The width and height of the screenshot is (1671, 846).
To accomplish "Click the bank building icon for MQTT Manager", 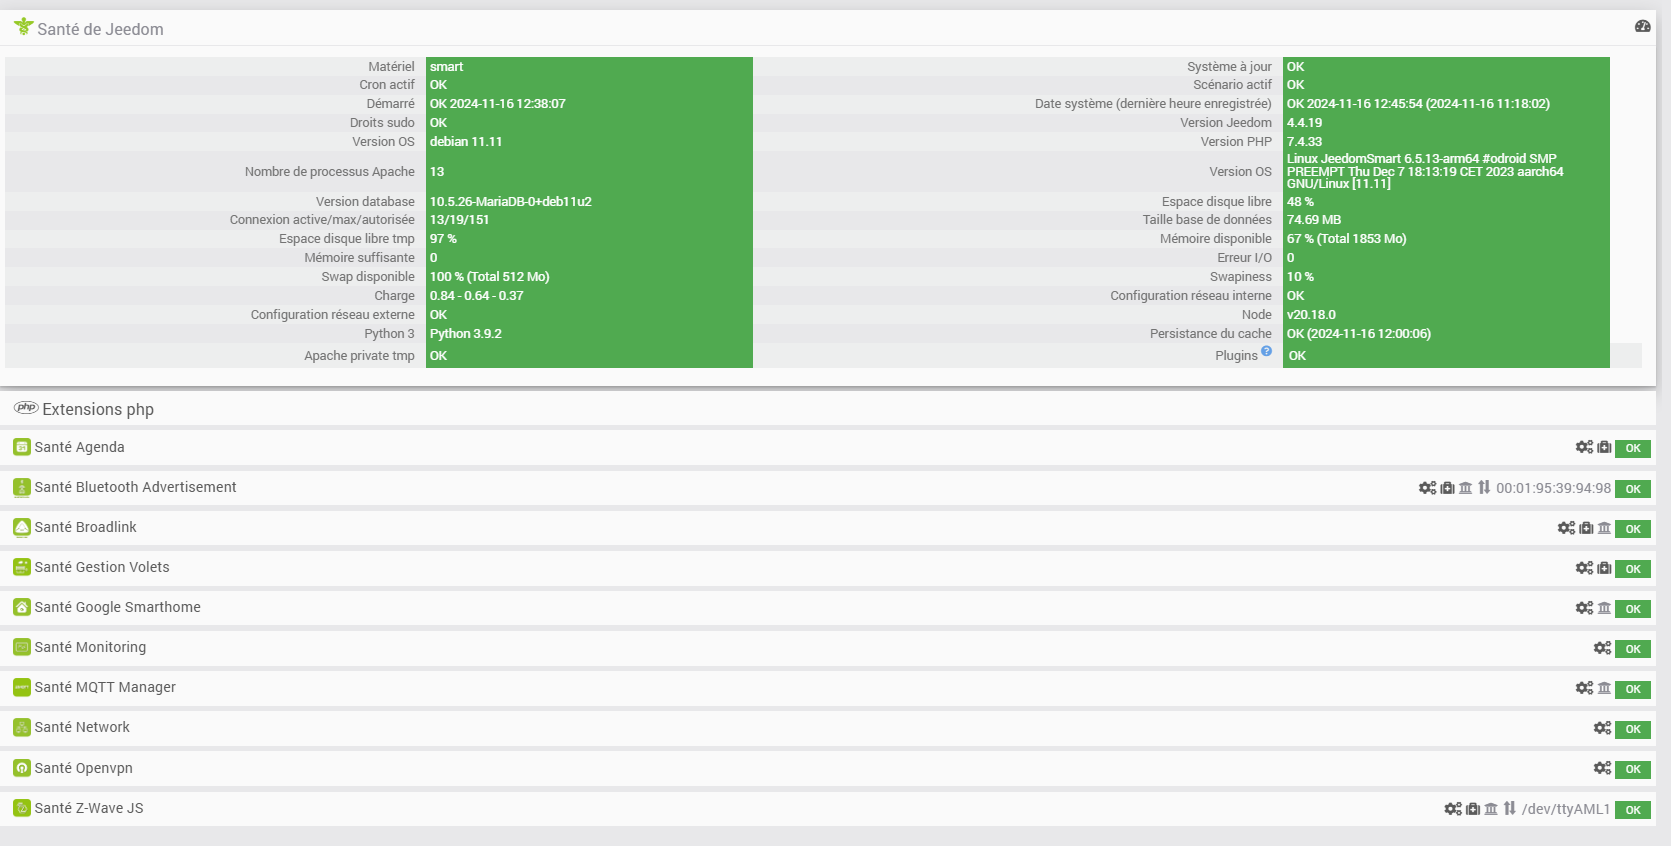I will click(x=1604, y=687).
